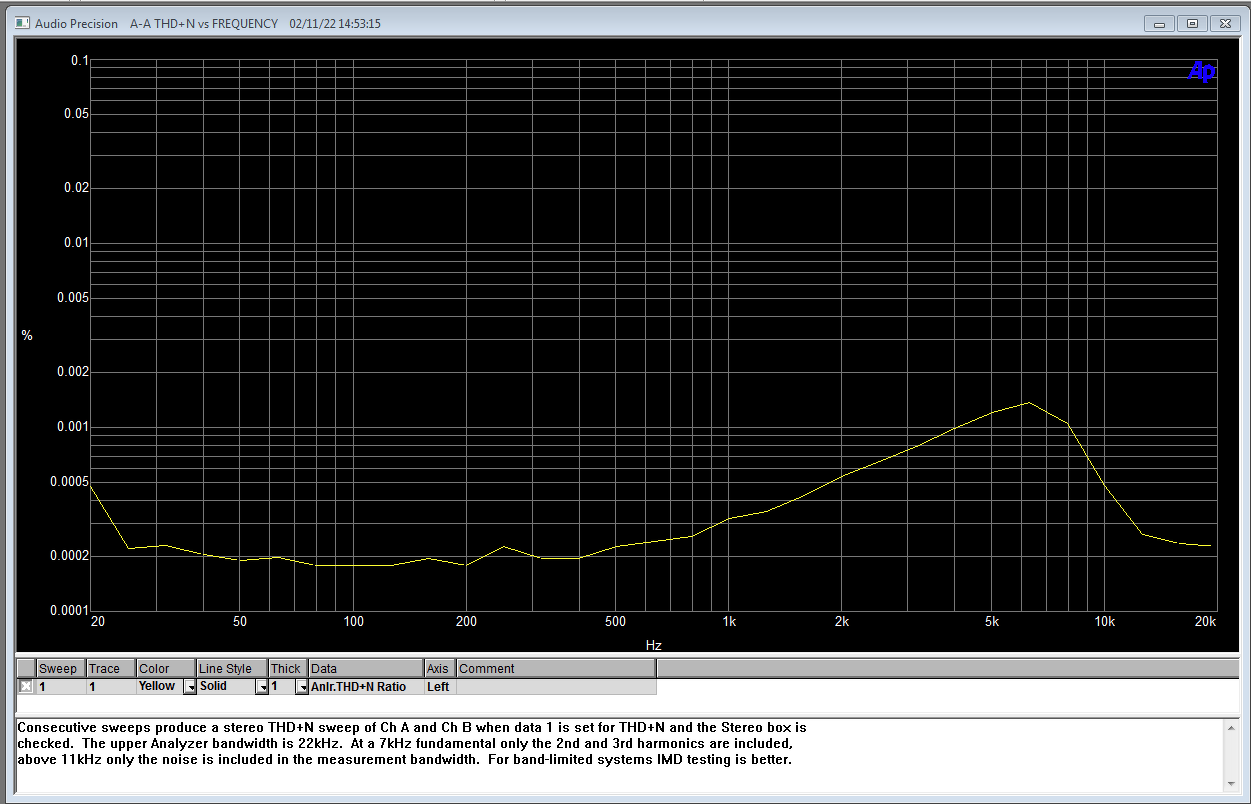1251x804 pixels.
Task: Click the comment scrollbar down arrow
Action: tap(1230, 784)
